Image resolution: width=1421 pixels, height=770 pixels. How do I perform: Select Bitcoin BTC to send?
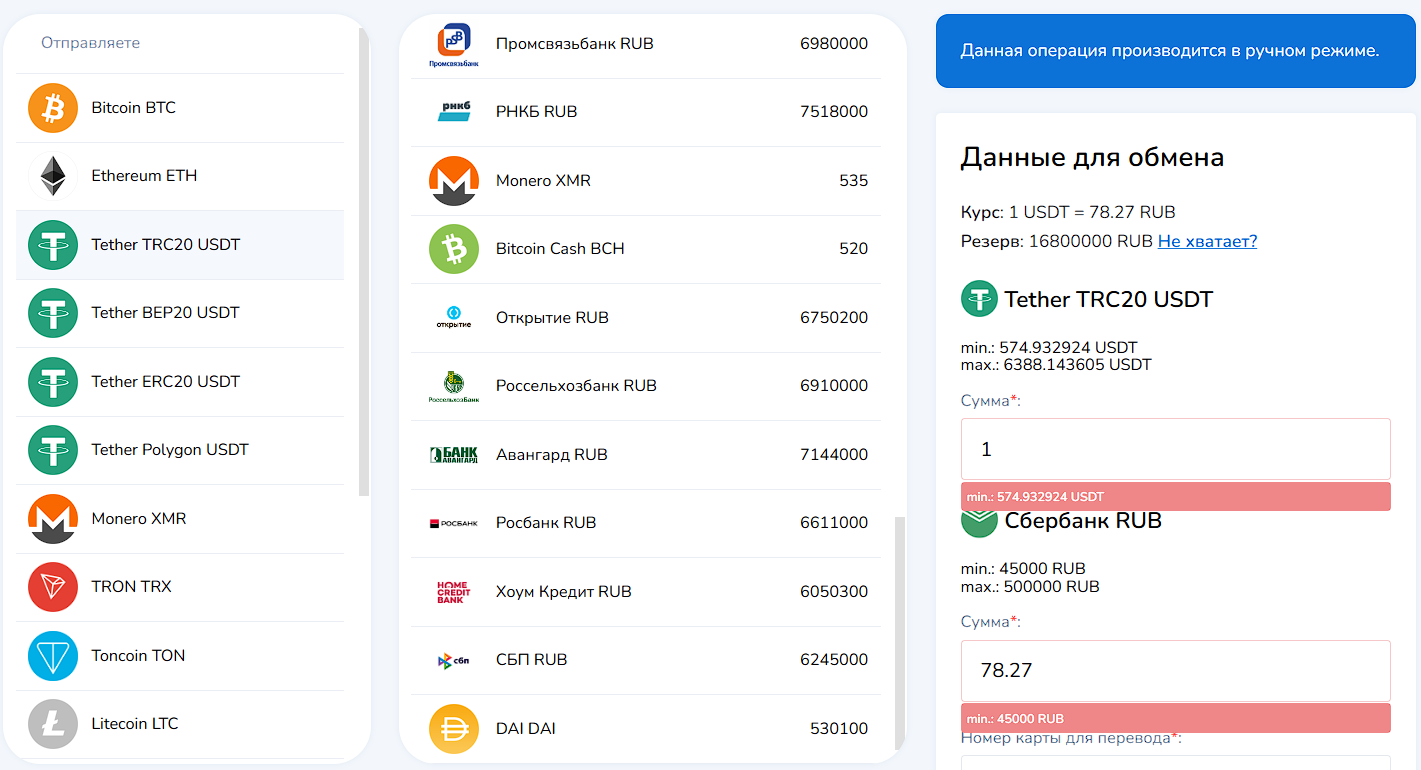[x=180, y=108]
